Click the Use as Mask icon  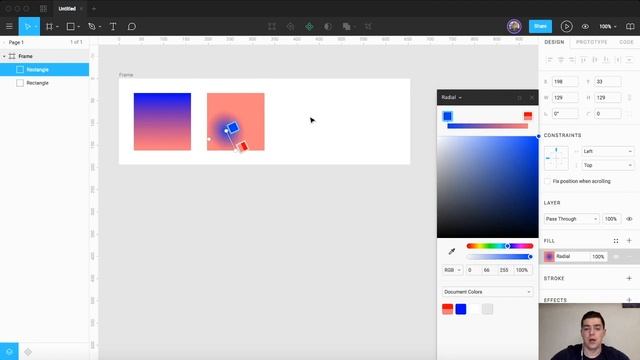tap(327, 27)
